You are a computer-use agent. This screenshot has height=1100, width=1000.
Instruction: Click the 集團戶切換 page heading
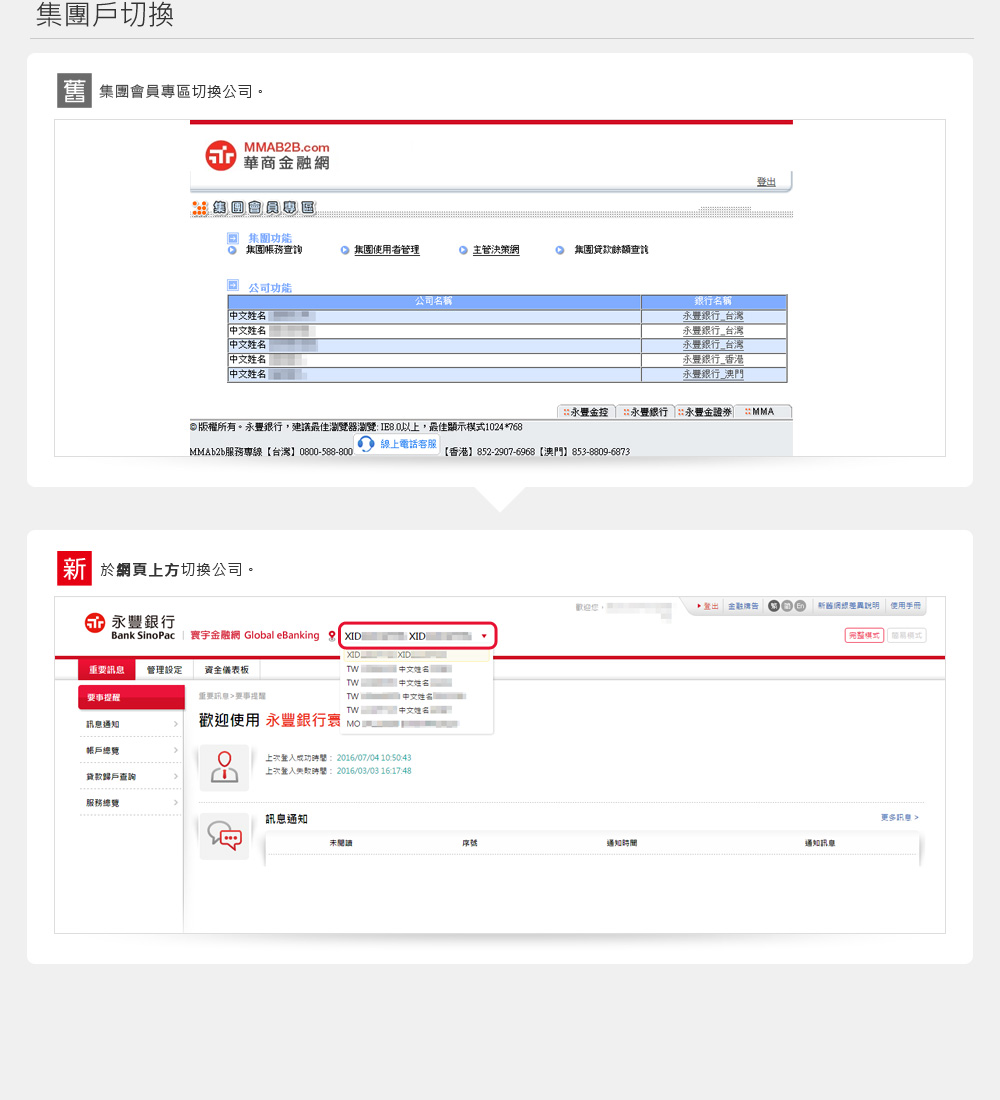coord(105,14)
